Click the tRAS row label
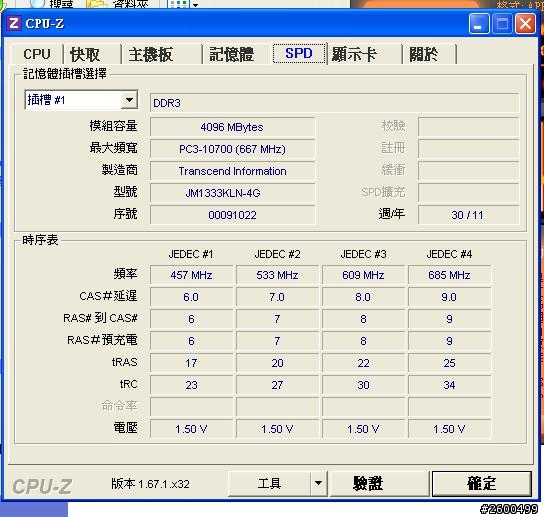The width and height of the screenshot is (544, 517). (125, 362)
